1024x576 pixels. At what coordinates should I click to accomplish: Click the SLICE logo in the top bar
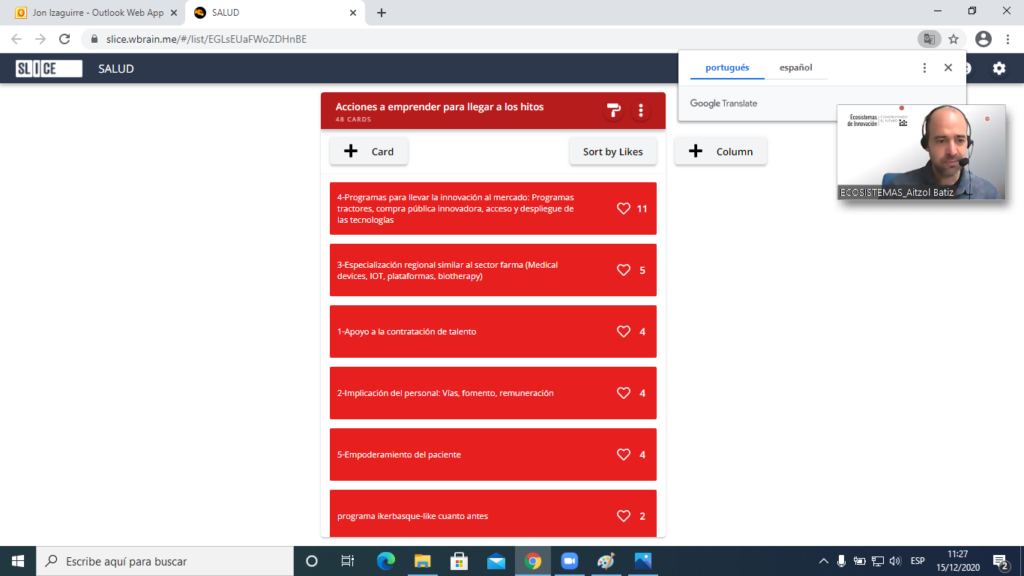pyautogui.click(x=49, y=69)
